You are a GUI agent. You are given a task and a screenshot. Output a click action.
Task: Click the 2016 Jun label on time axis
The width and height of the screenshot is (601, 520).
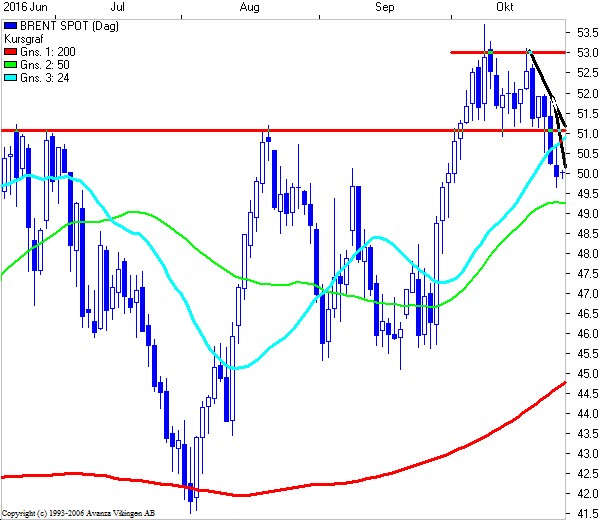(25, 7)
